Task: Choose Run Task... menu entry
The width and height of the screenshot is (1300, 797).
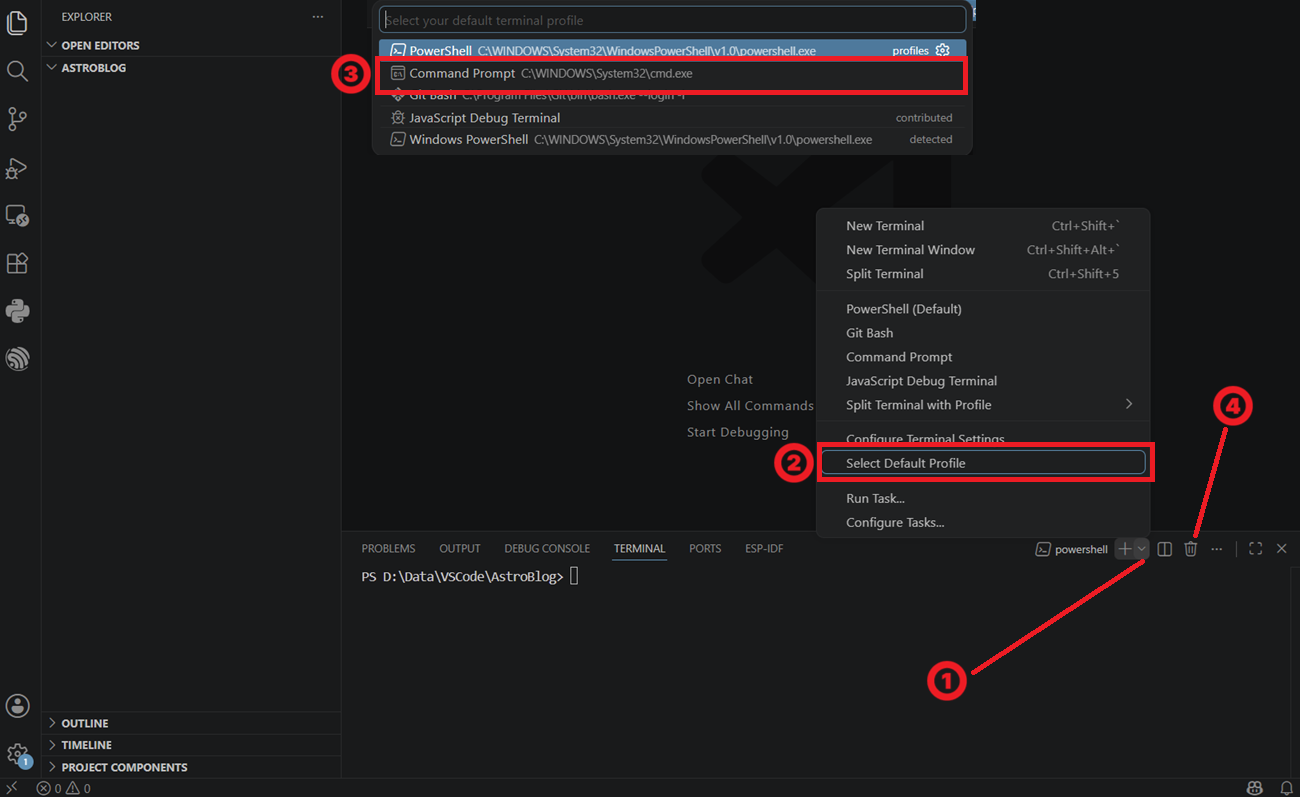Action: 983,498
